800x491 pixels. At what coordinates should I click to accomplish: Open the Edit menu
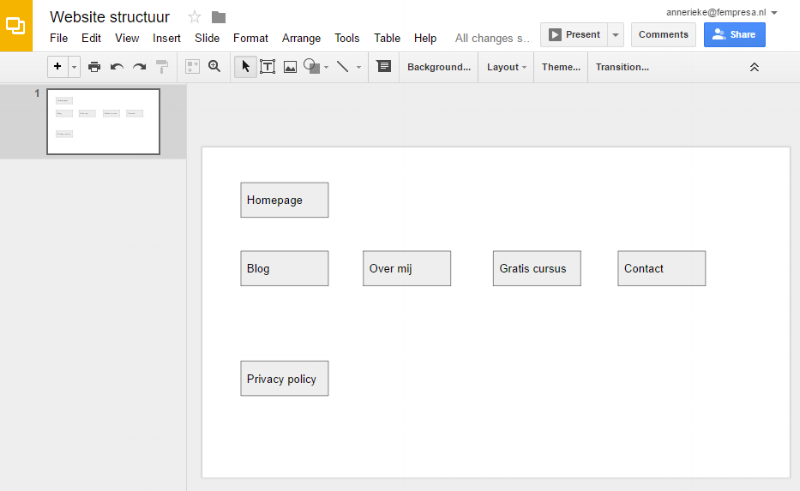(91, 38)
